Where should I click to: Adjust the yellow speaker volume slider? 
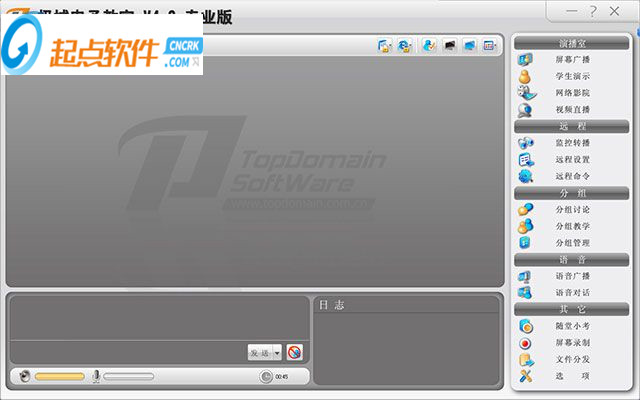coord(60,376)
